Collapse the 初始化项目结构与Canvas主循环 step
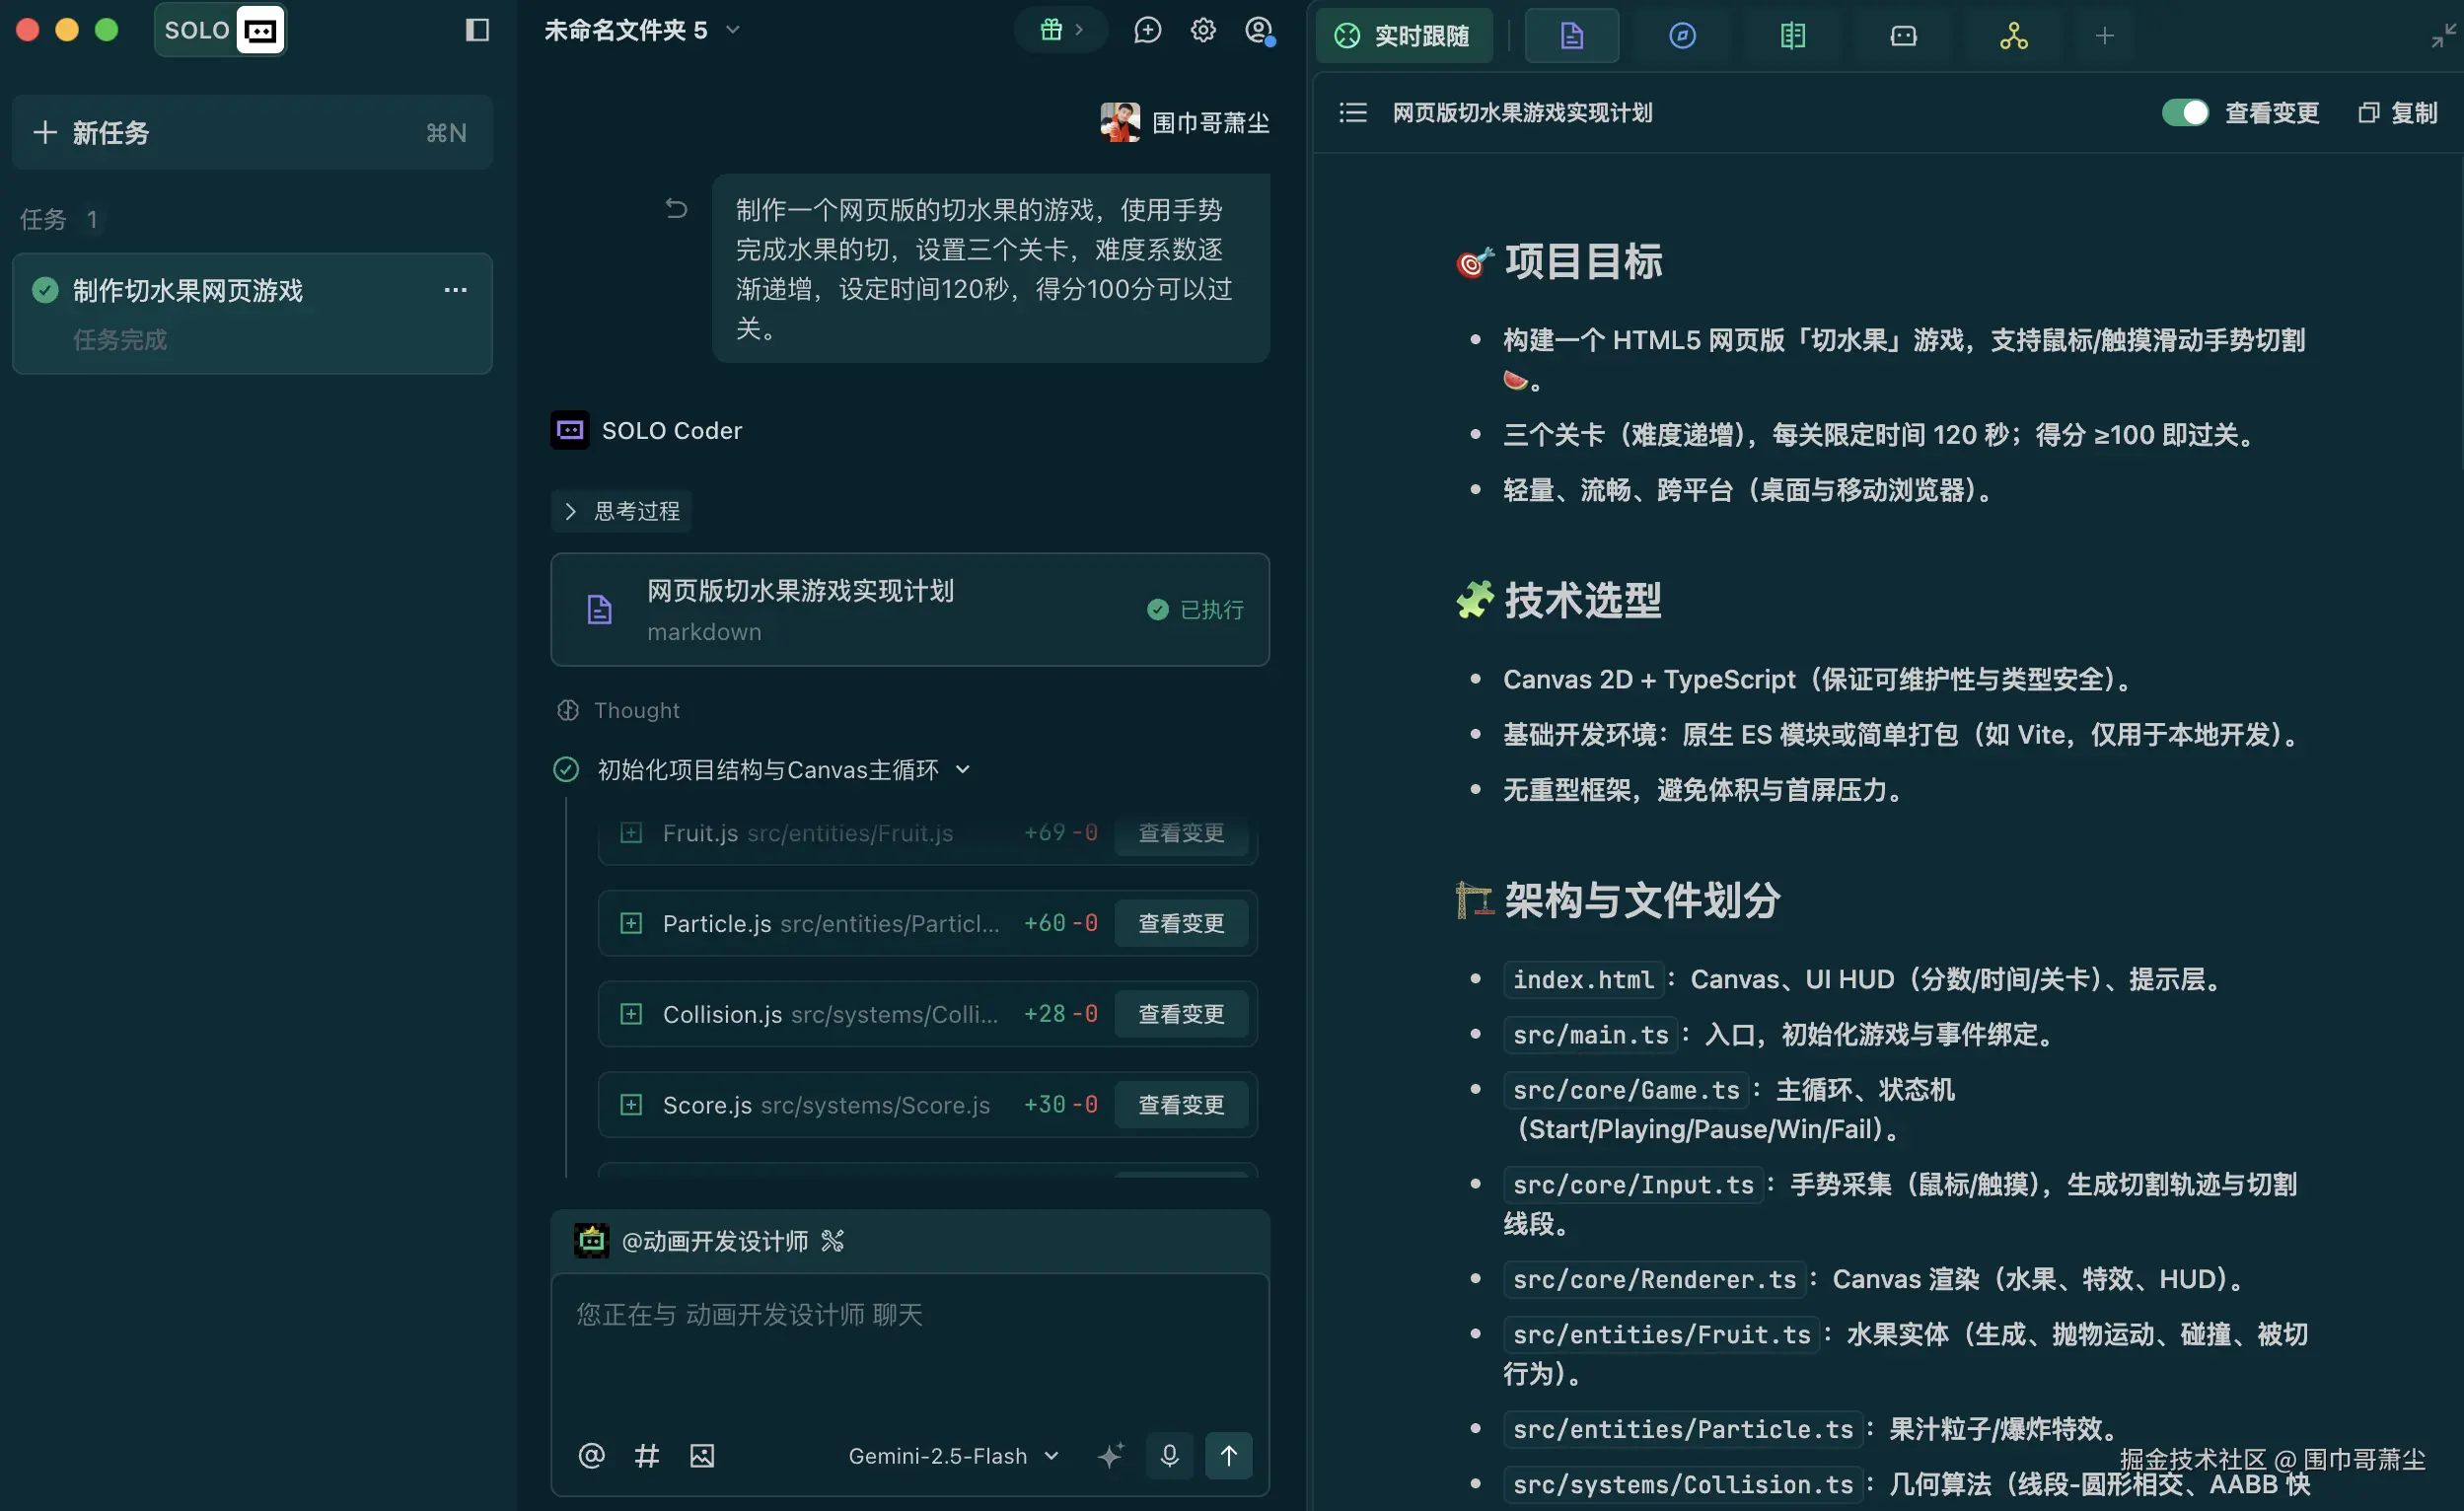The height and width of the screenshot is (1511, 2464). point(963,770)
